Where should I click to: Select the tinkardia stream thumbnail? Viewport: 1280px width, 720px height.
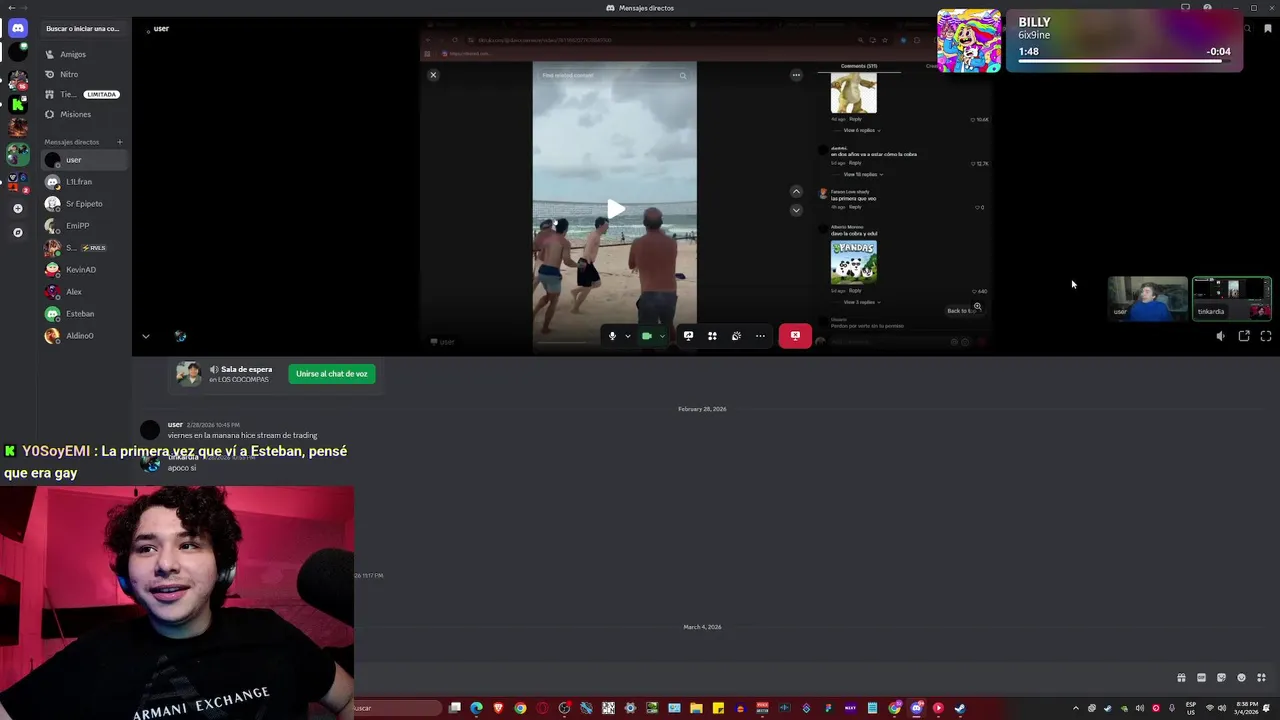[x=1232, y=299]
